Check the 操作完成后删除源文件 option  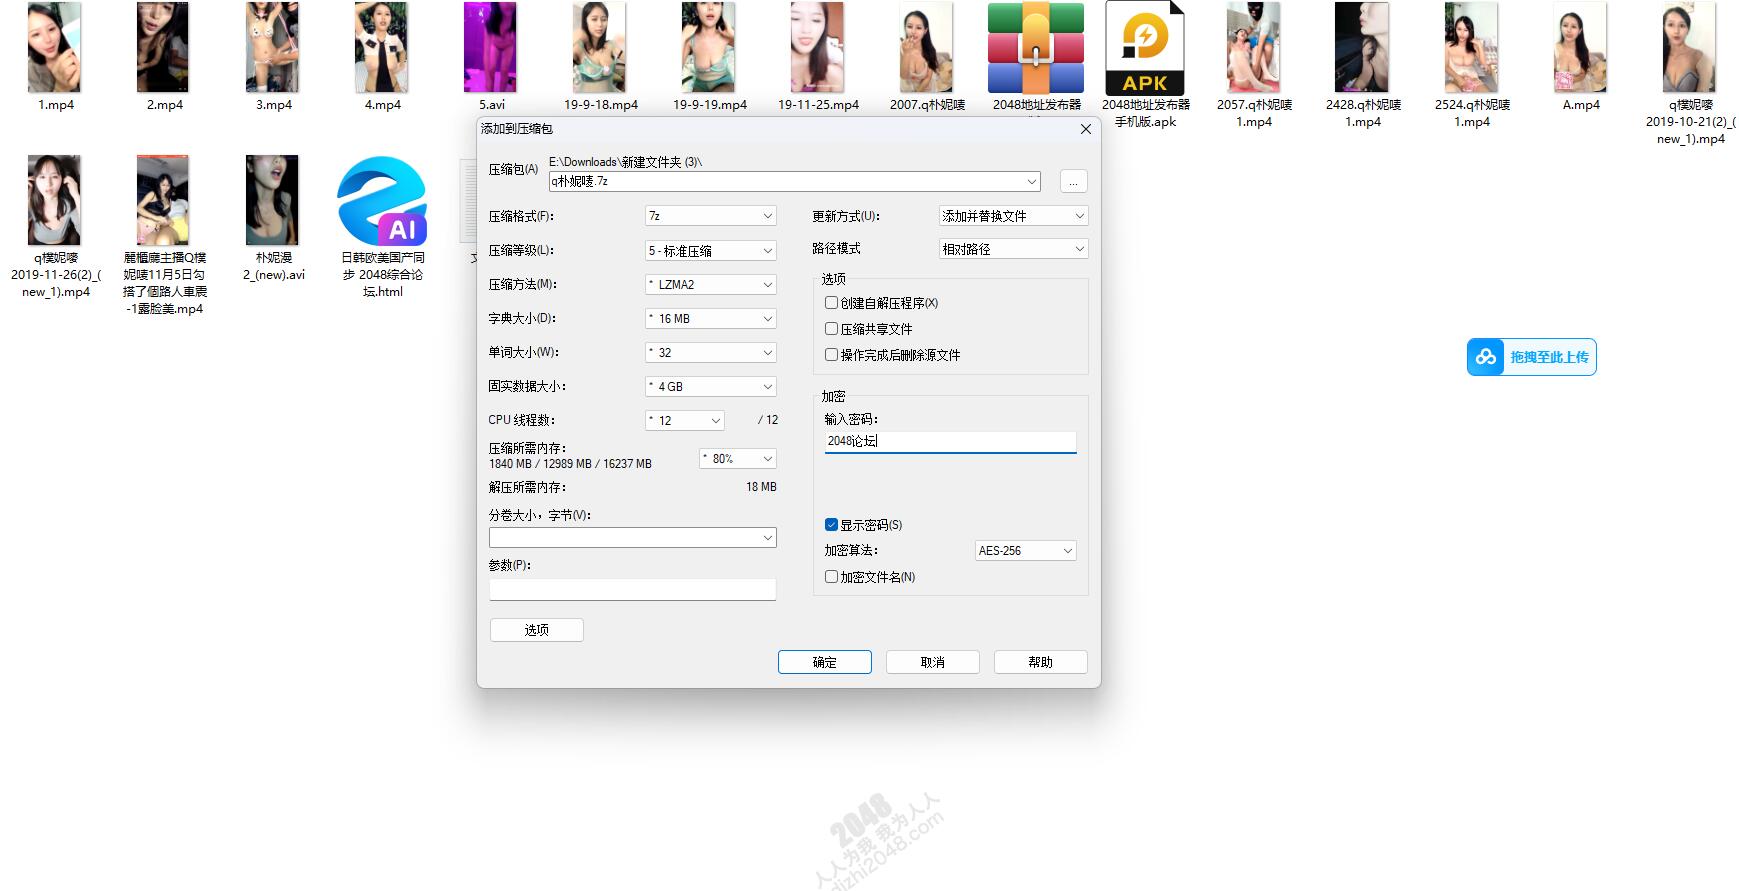831,354
